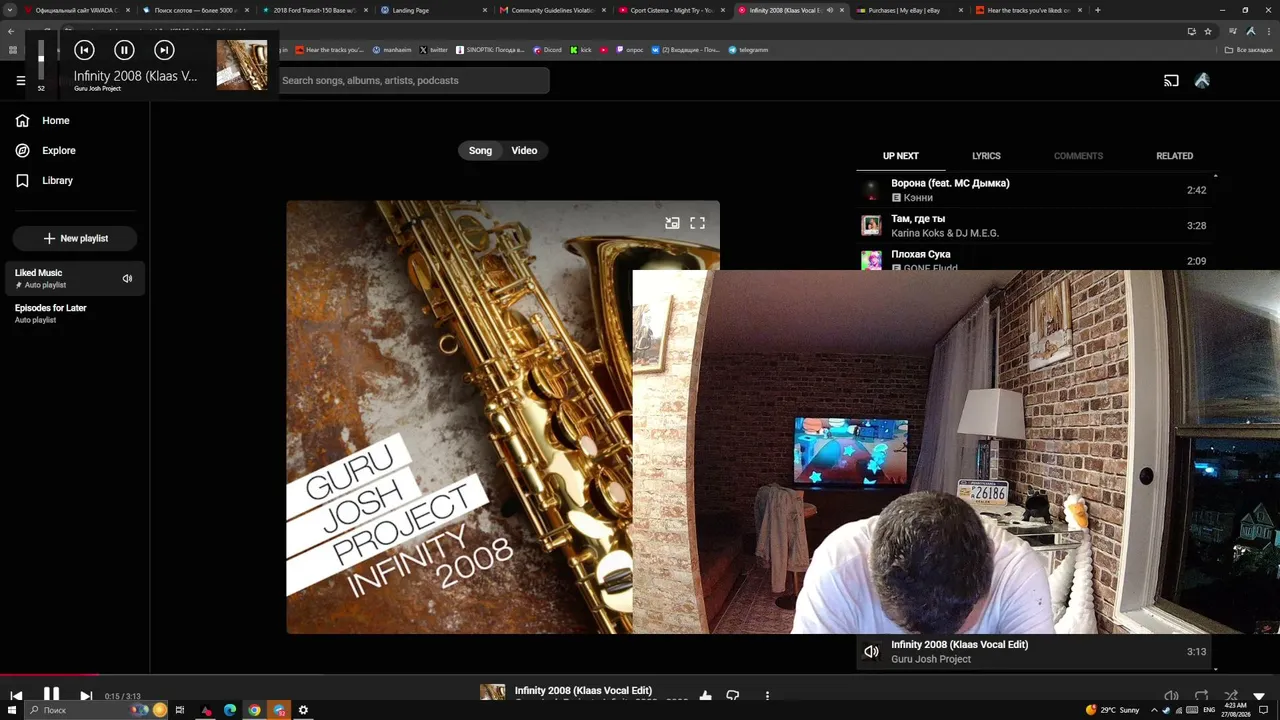Open Discord bookmark
Viewport: 1280px width, 720px height.
click(547, 50)
